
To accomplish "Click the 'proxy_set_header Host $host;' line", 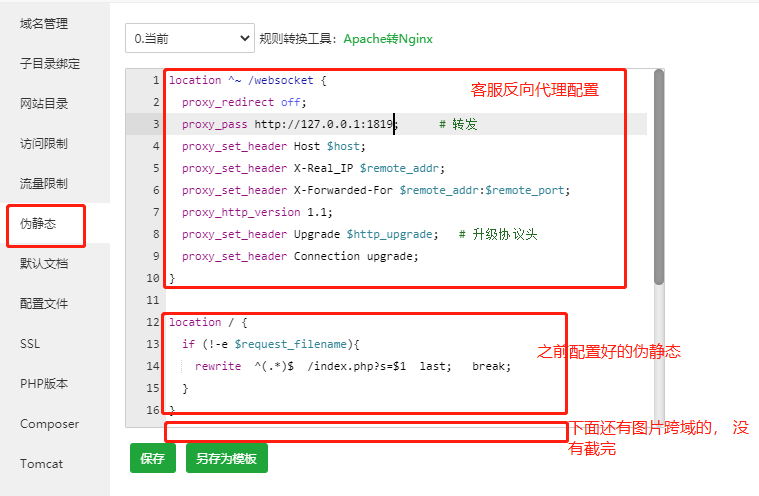I will coord(273,146).
